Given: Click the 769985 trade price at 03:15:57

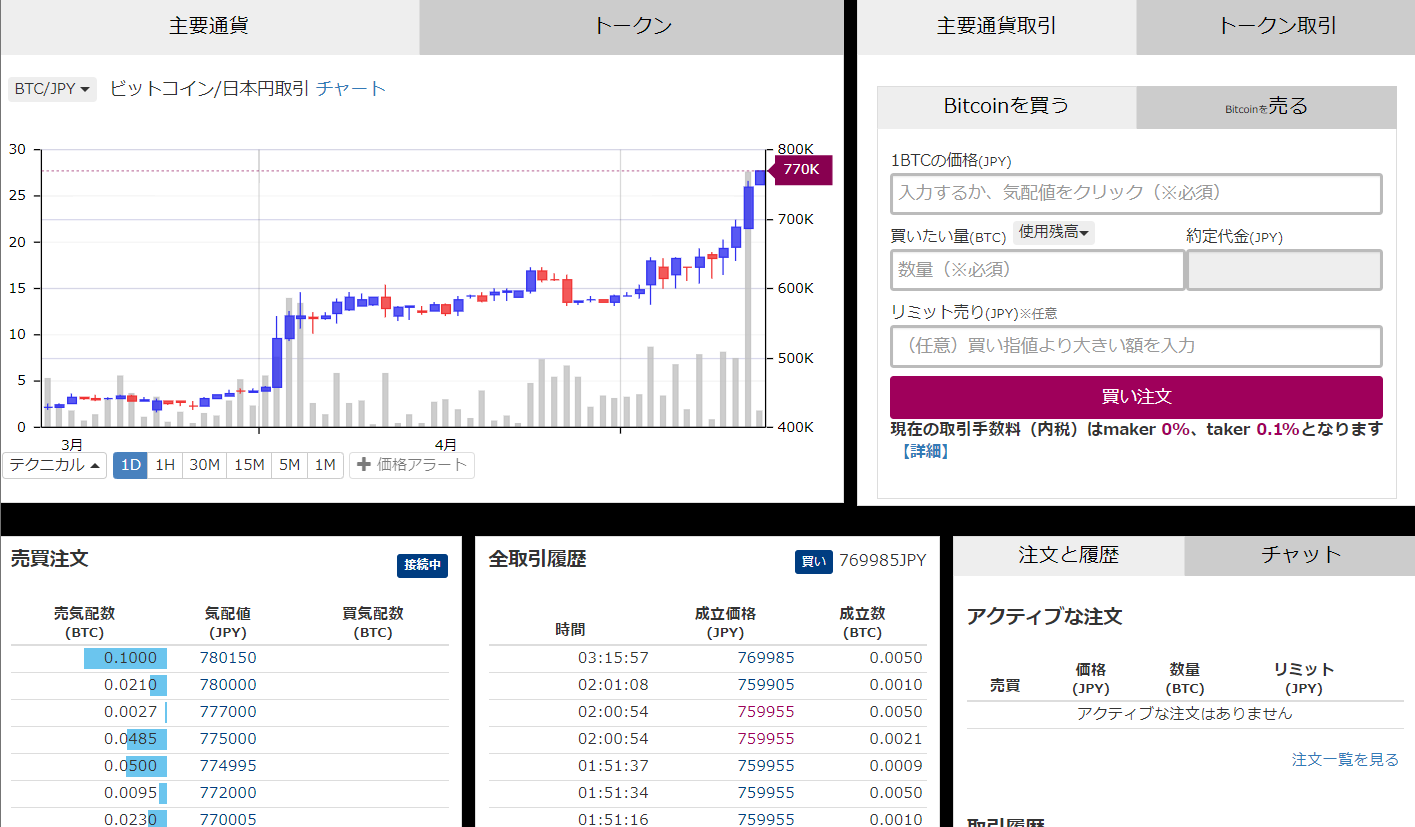Looking at the screenshot, I should coord(766,658).
